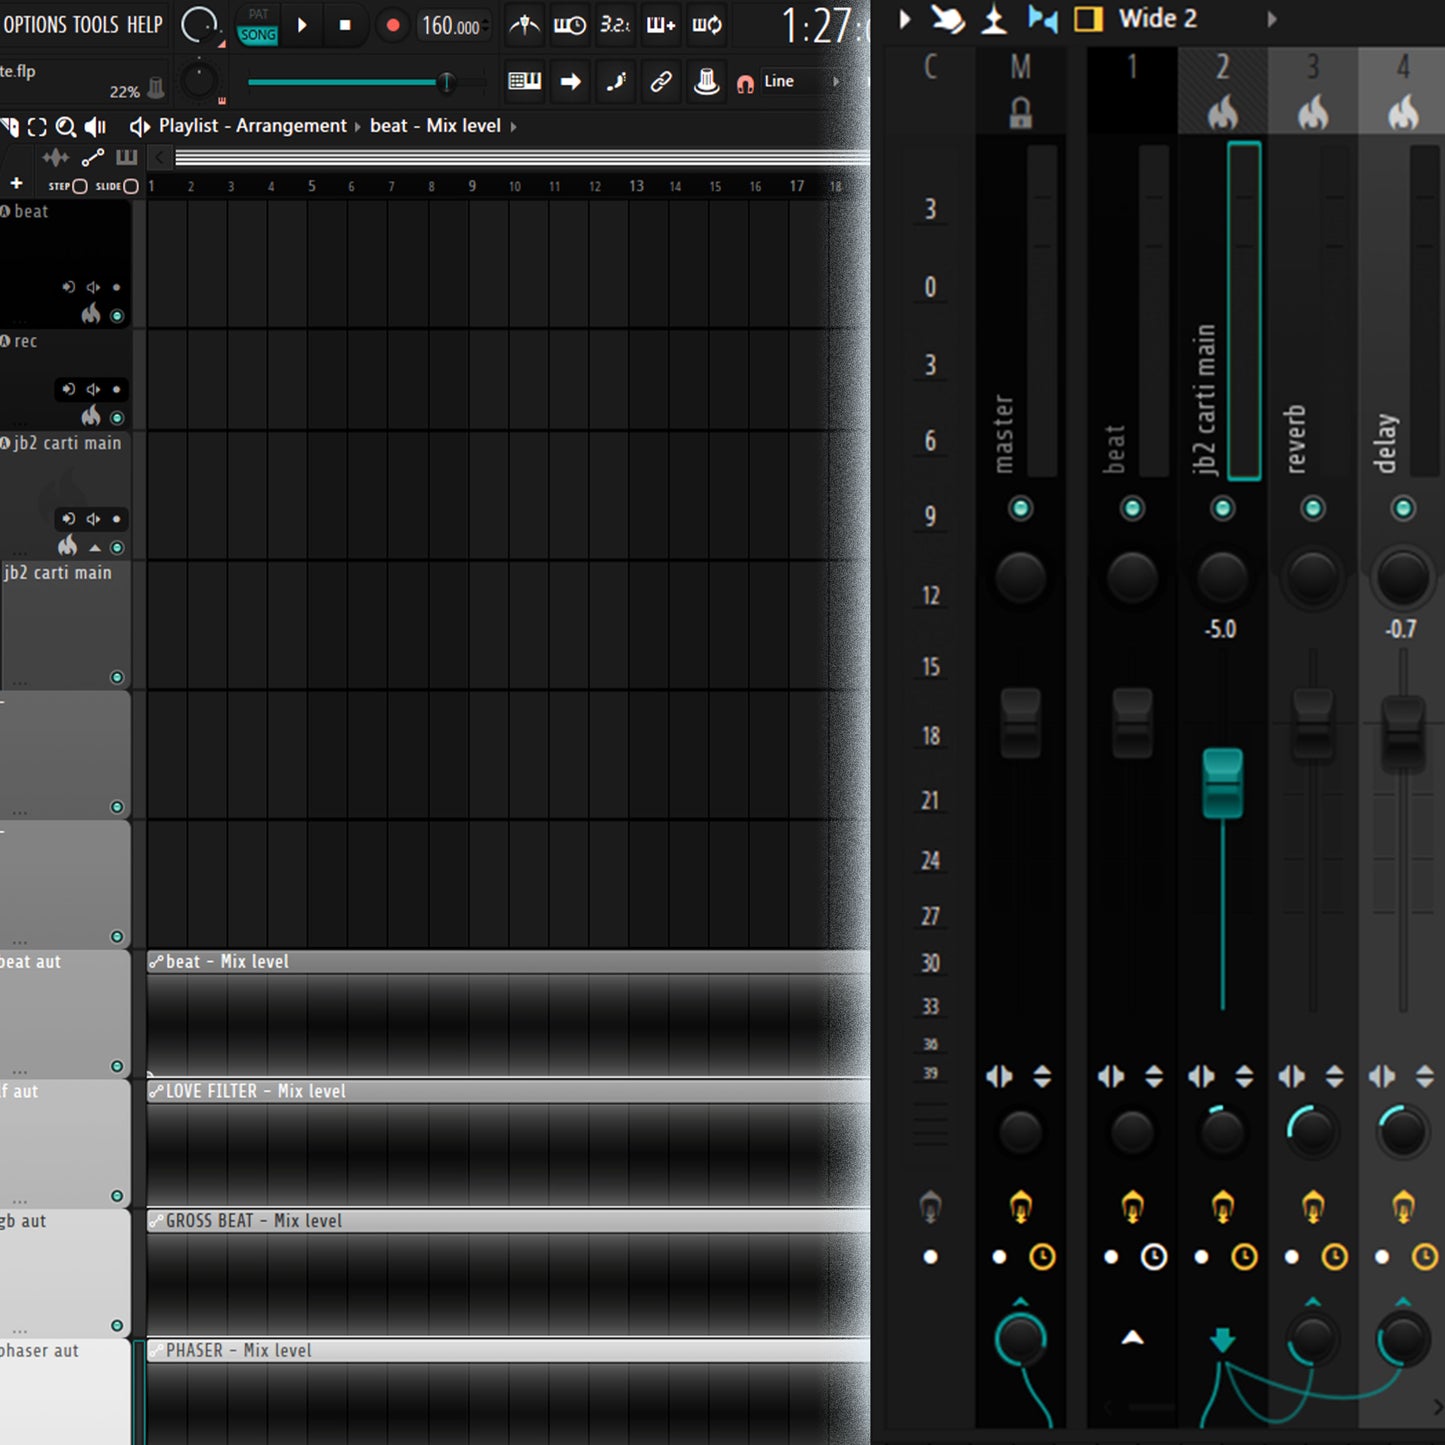Start playback with the play button
Viewport: 1445px width, 1445px height.
point(302,25)
